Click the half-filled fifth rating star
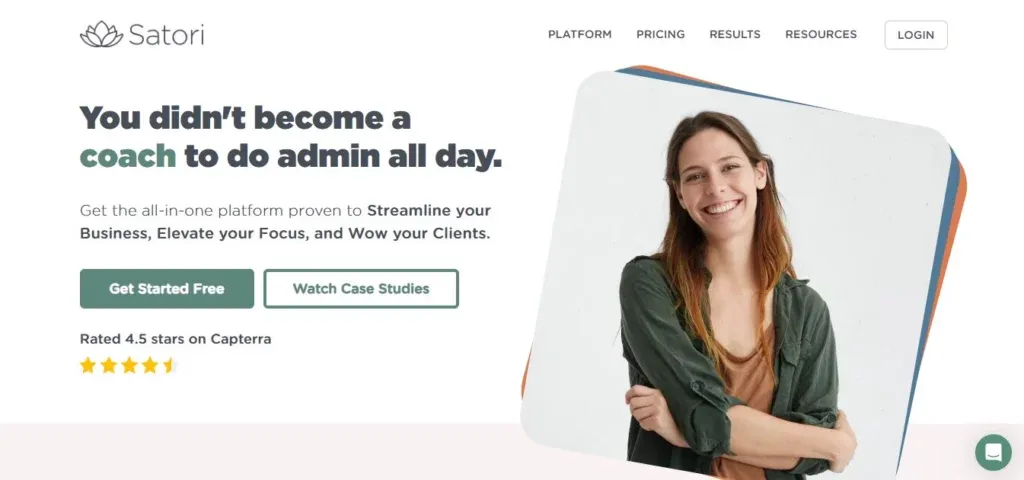1024x480 pixels. click(x=170, y=365)
